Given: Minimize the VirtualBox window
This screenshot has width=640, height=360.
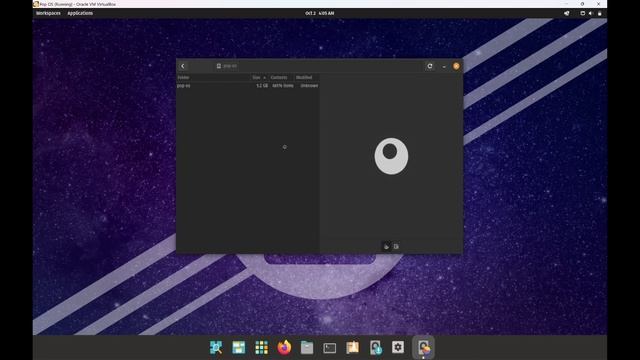Looking at the screenshot, I should (x=566, y=4).
